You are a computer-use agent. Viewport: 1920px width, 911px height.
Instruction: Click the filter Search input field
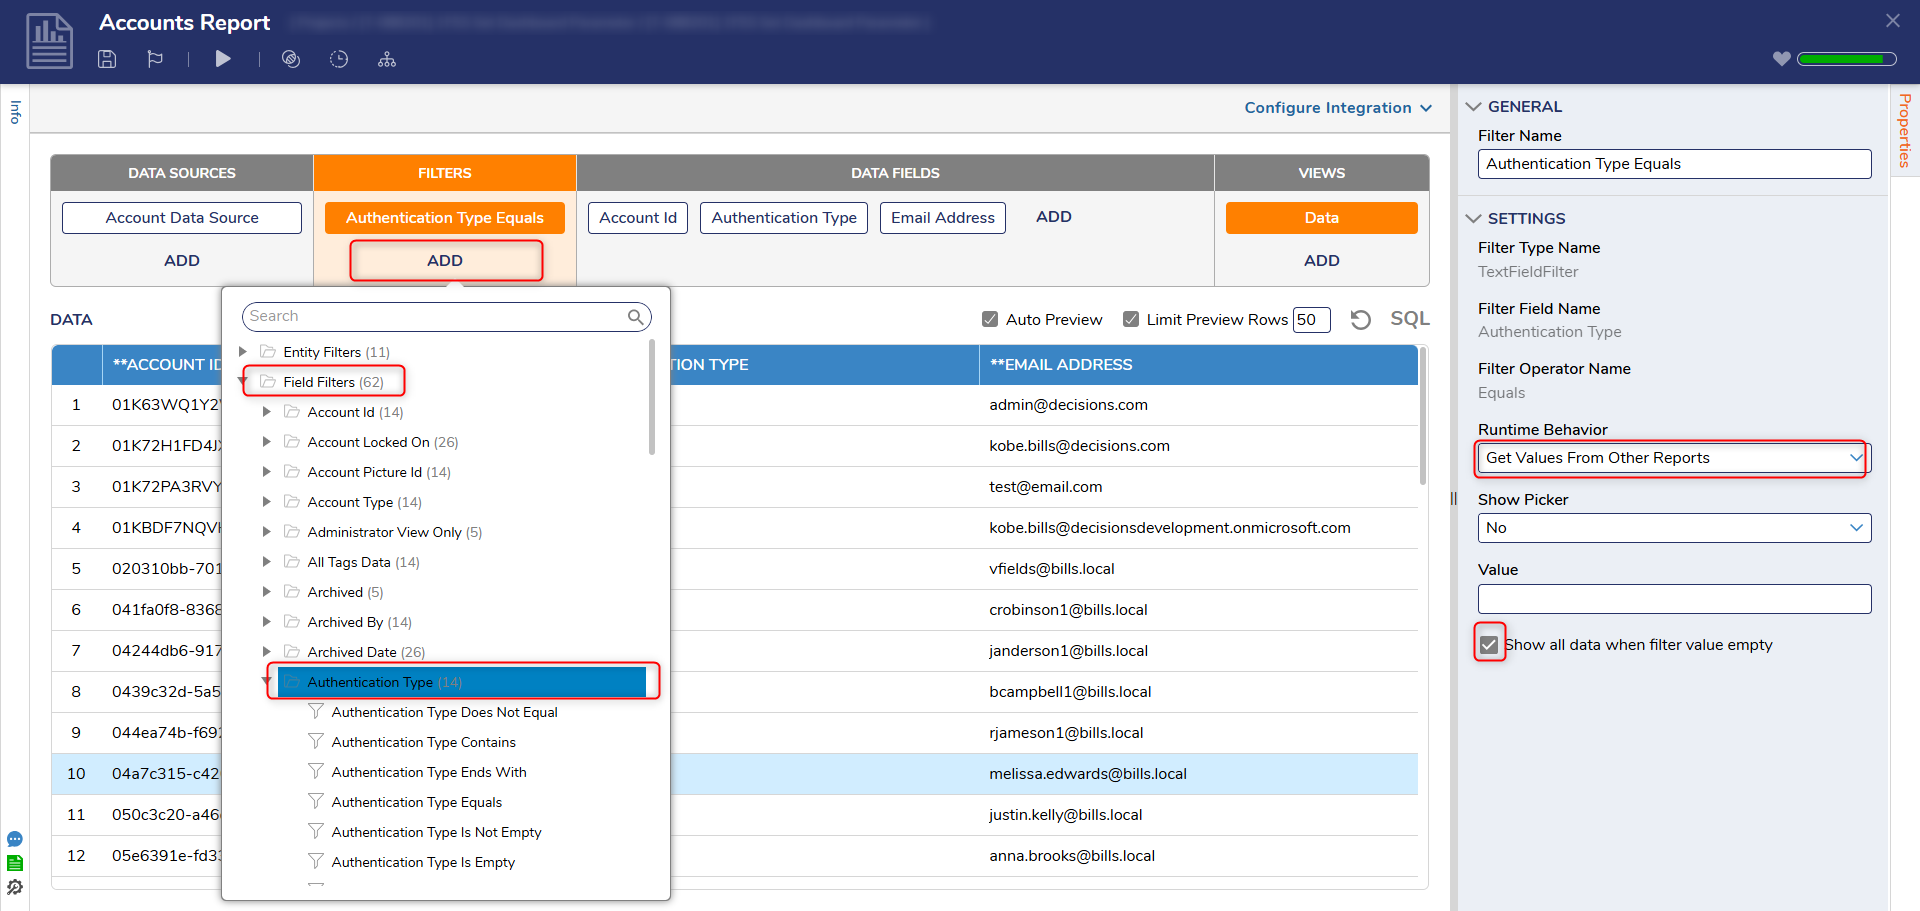tap(435, 317)
